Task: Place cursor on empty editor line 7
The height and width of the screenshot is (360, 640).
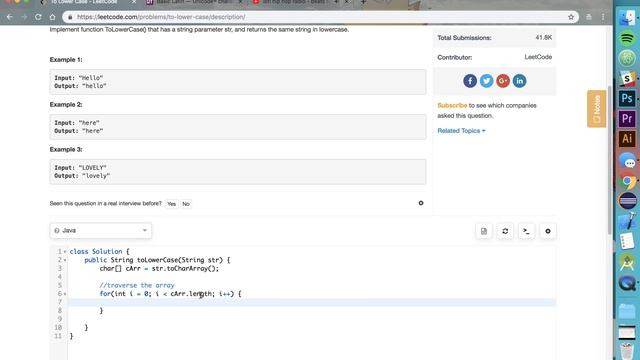Action: (312, 302)
